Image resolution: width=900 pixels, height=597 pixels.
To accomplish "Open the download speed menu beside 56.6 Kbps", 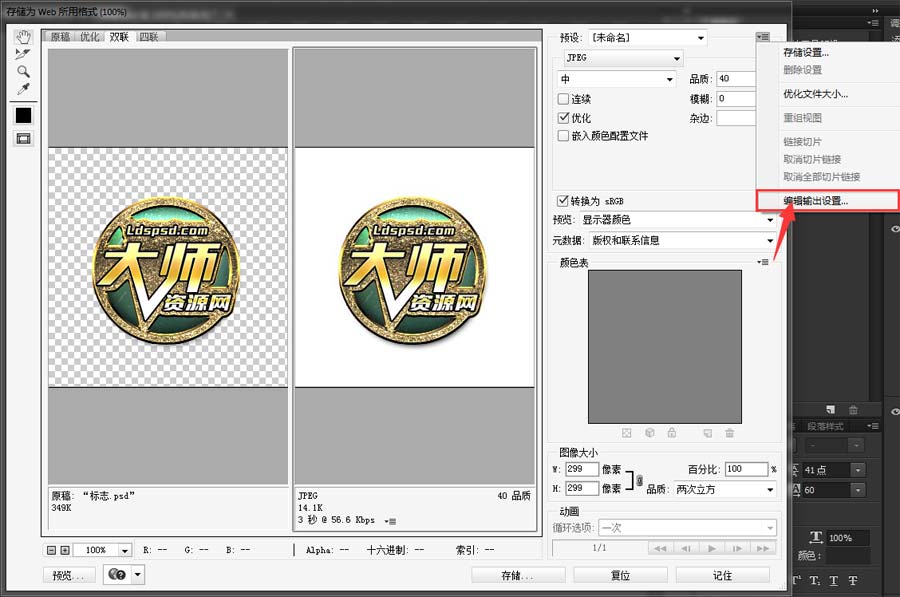I will point(390,521).
